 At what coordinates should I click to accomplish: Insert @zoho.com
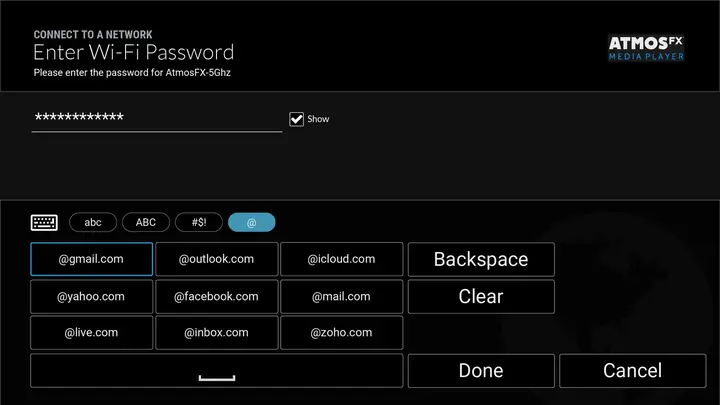[x=342, y=333]
